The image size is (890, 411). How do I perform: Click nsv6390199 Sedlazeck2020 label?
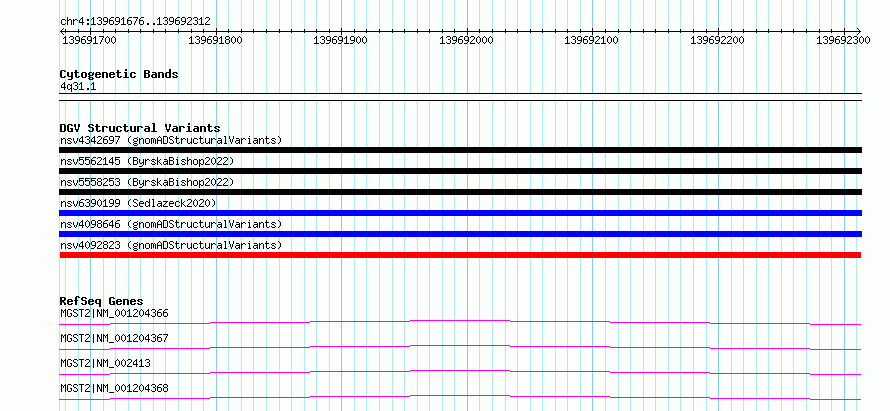click(138, 203)
